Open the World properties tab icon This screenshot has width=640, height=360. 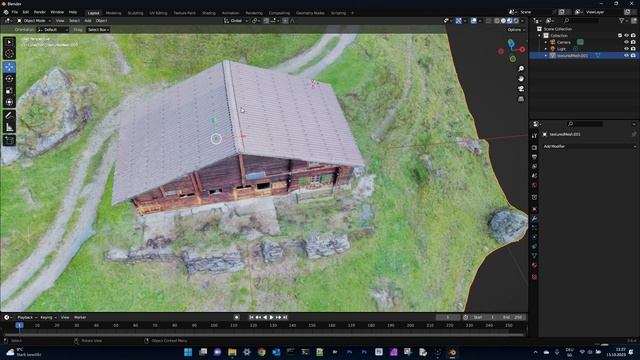point(534,186)
